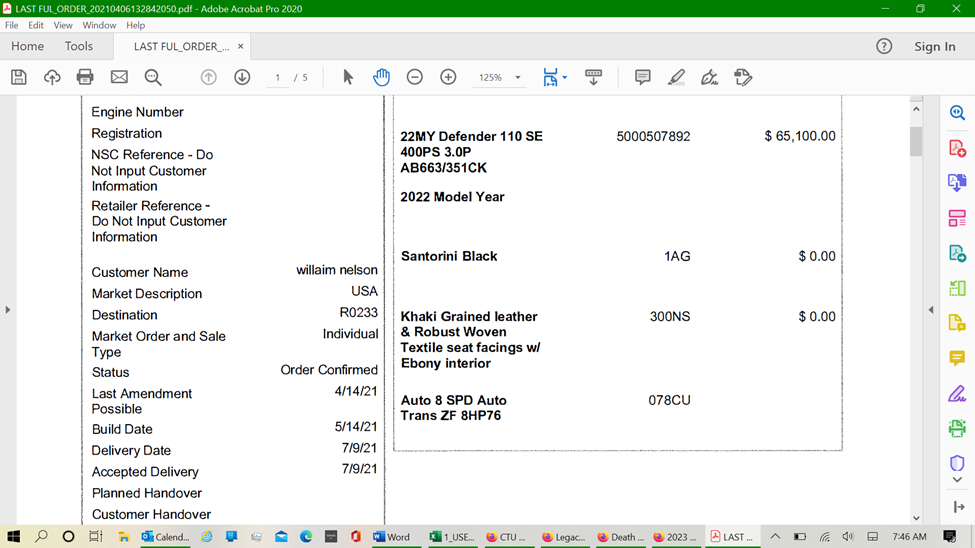This screenshot has width=975, height=548.
Task: Collapse the right tools pane arrow
Action: pos(931,309)
